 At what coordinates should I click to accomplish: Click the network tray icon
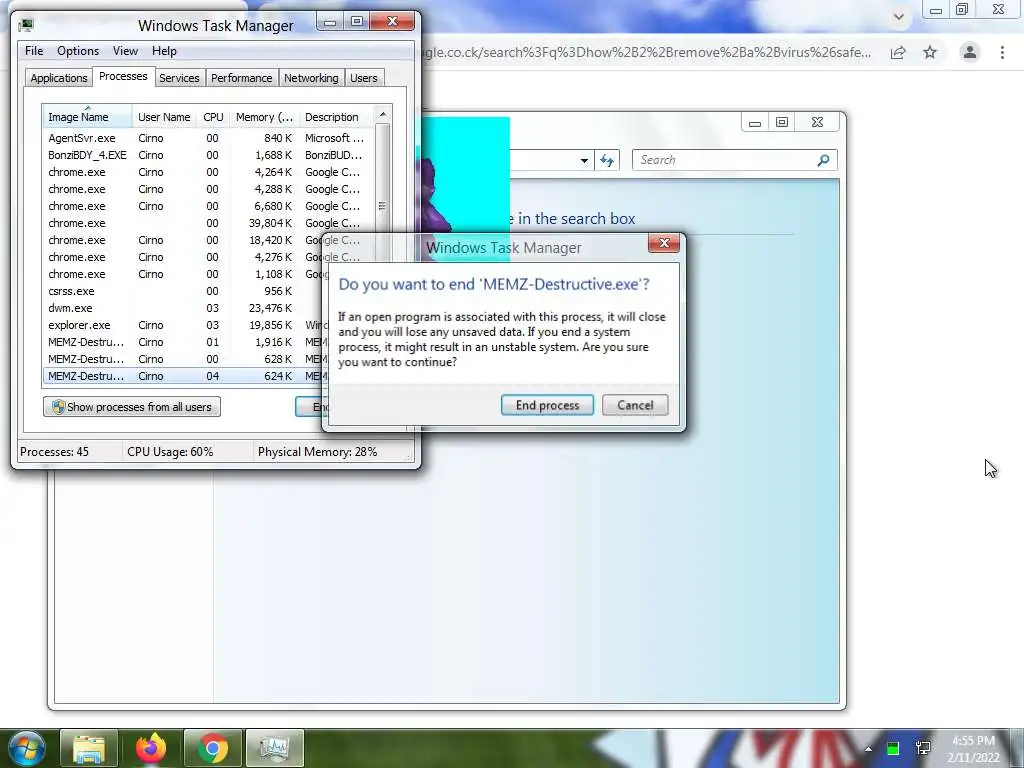click(923, 748)
